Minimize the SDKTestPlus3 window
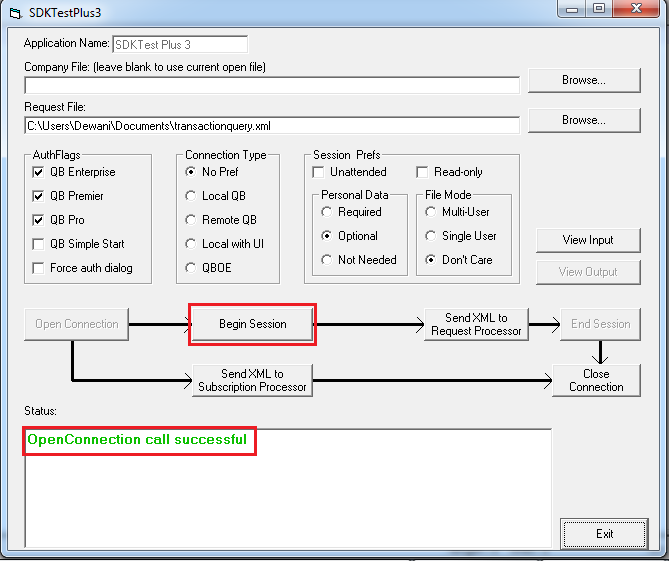Image resolution: width=669 pixels, height=561 pixels. tap(572, 9)
